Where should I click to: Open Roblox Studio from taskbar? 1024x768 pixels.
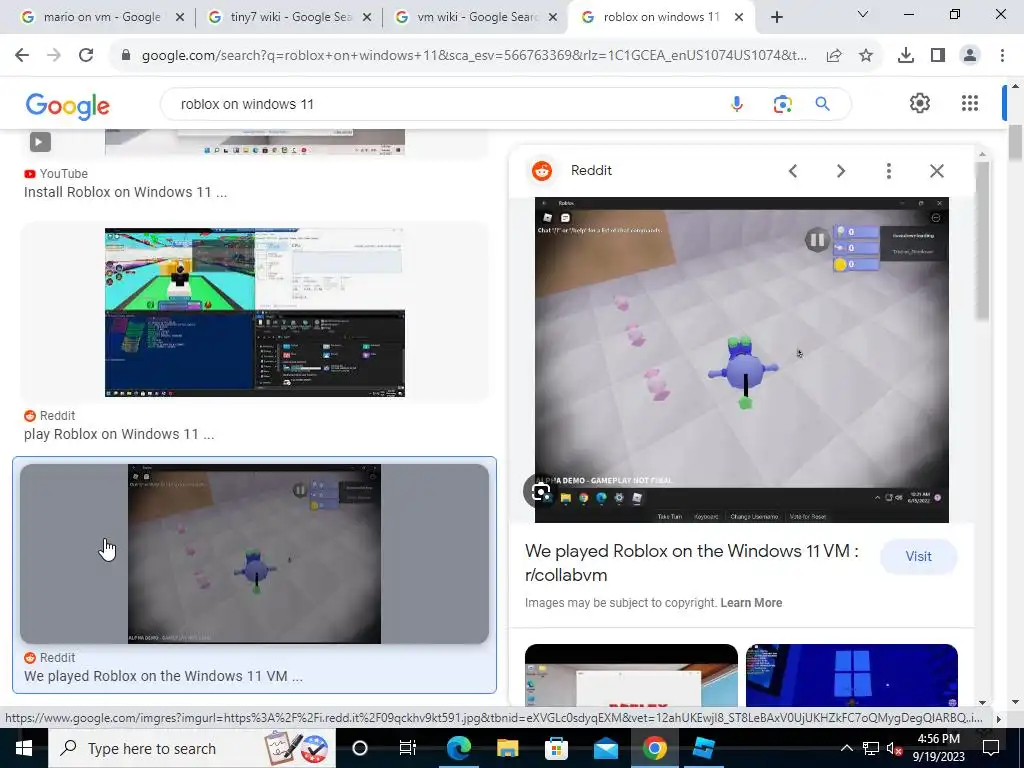(x=703, y=748)
